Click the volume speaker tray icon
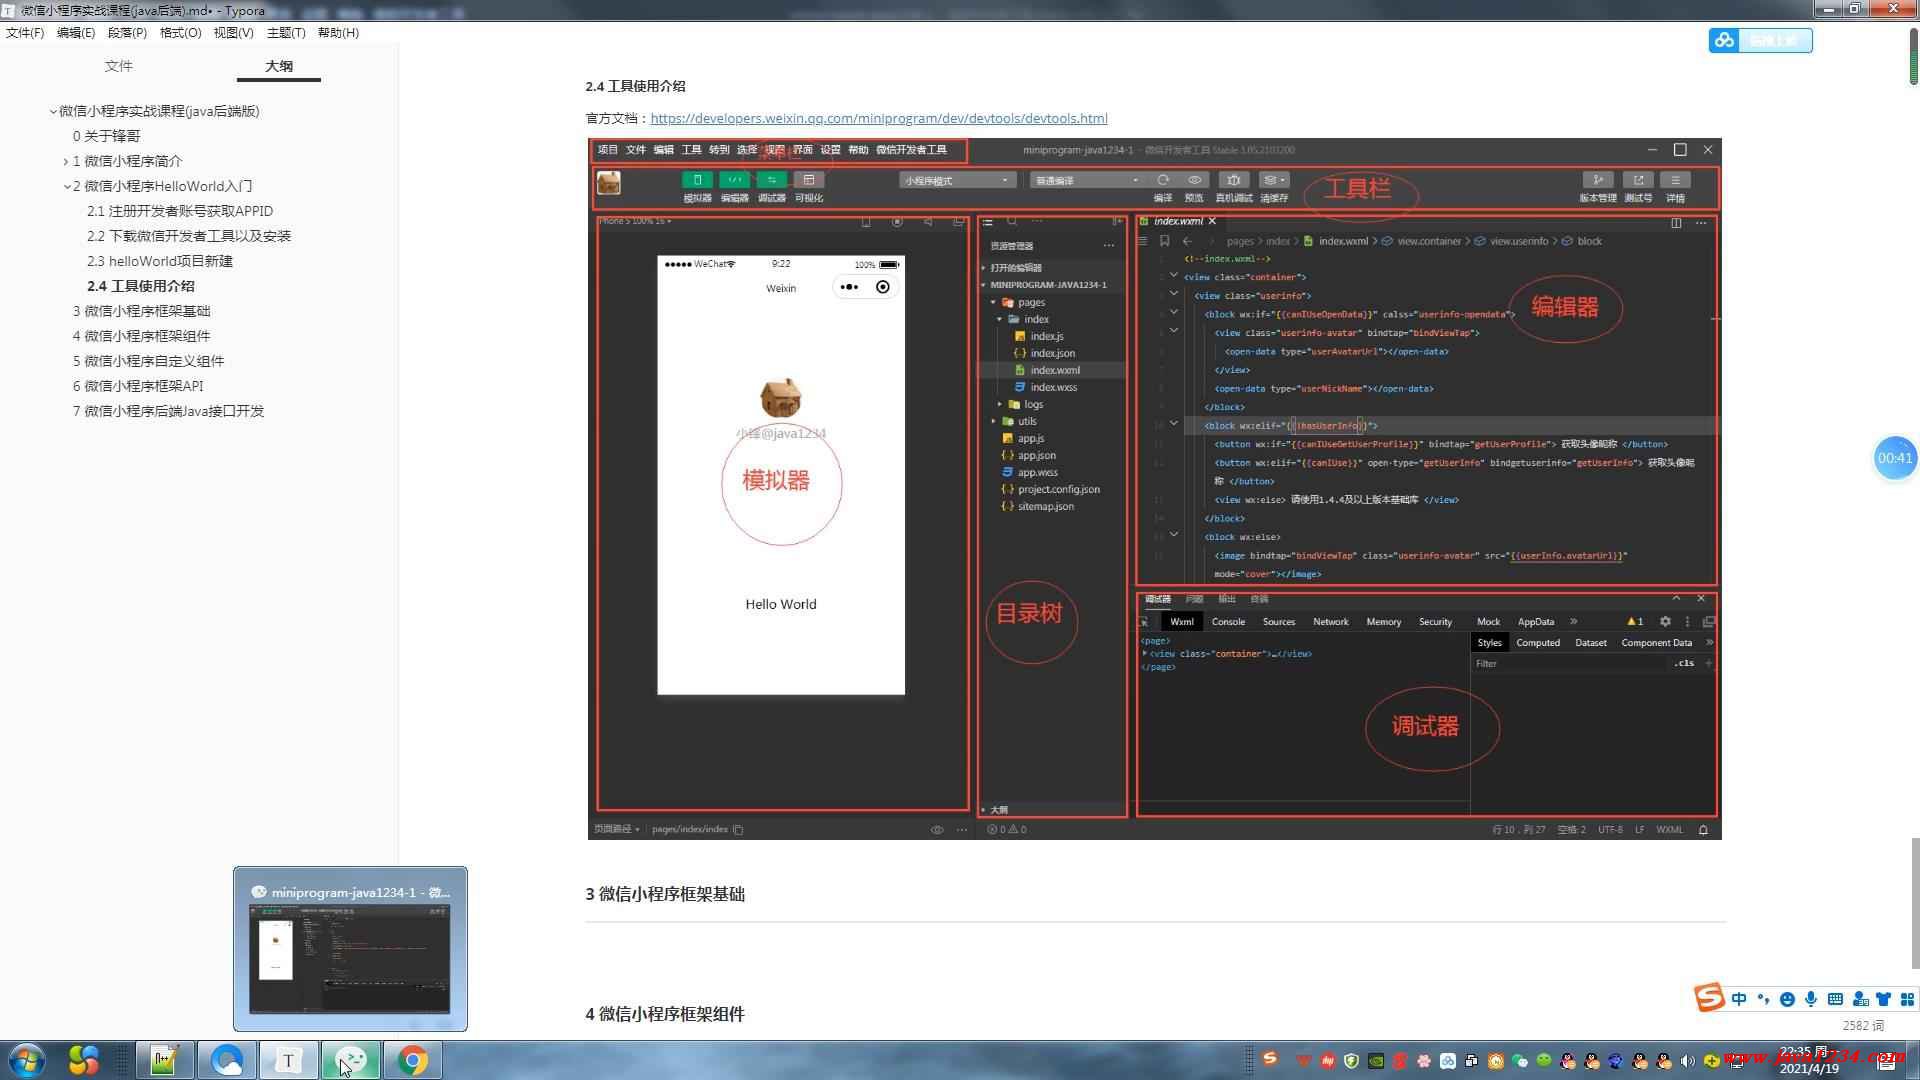 coord(1688,1061)
